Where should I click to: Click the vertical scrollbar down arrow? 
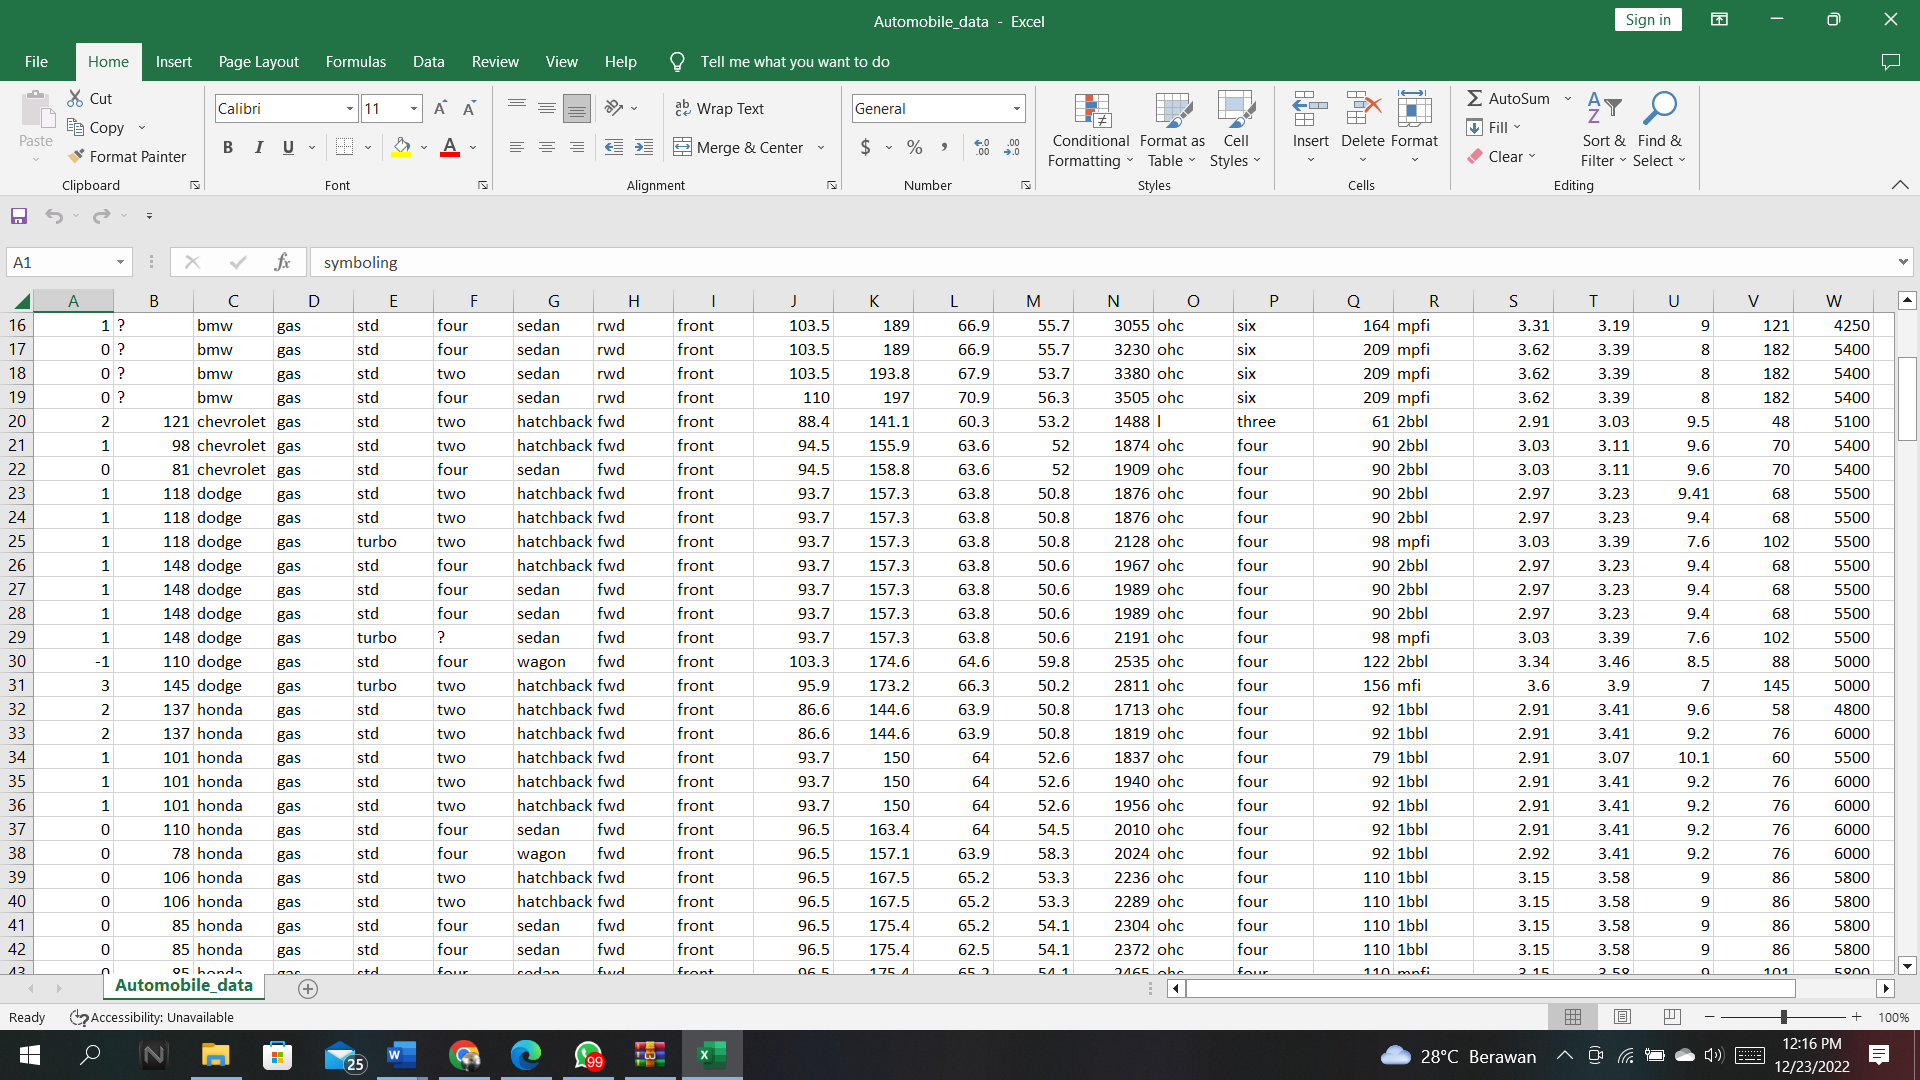pyautogui.click(x=1907, y=965)
